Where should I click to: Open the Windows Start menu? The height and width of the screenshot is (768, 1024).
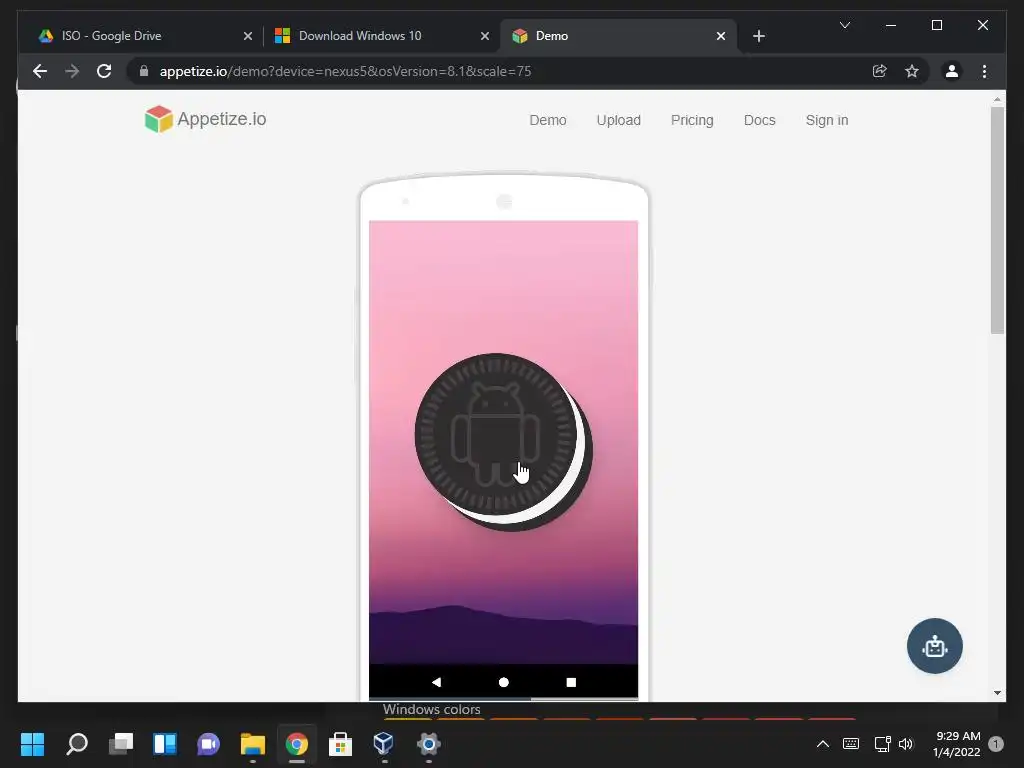[32, 744]
